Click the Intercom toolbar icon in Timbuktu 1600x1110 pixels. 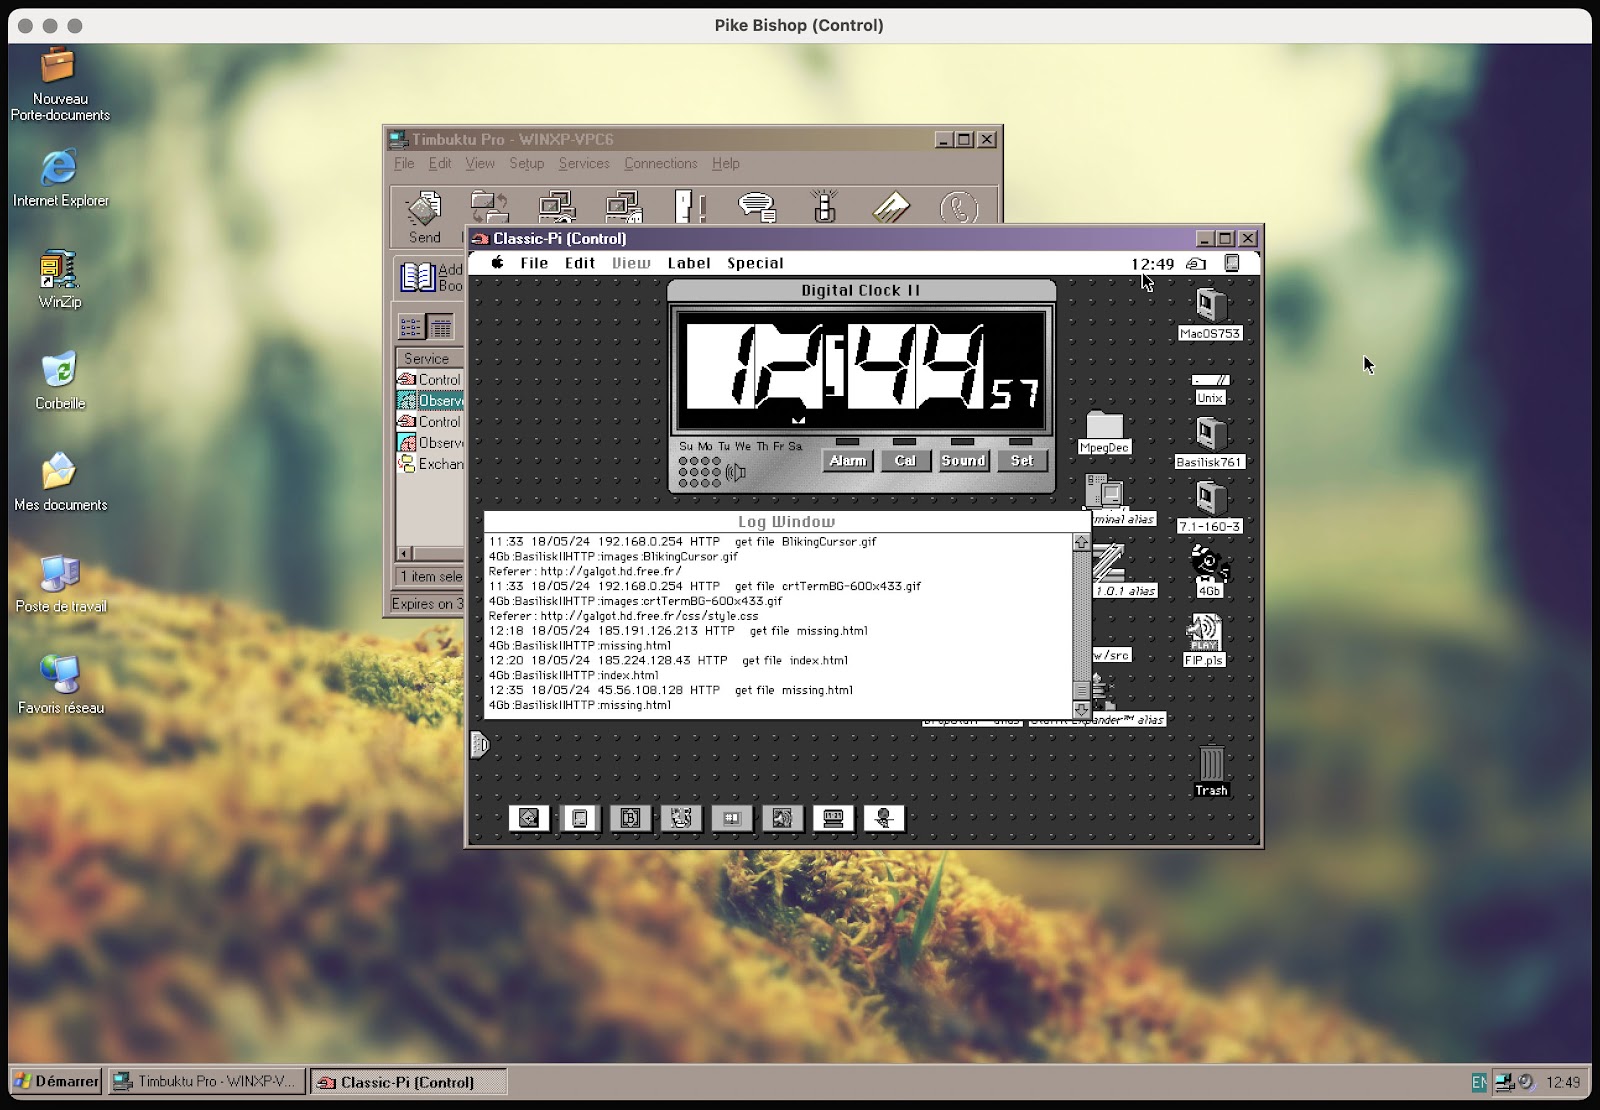[824, 207]
